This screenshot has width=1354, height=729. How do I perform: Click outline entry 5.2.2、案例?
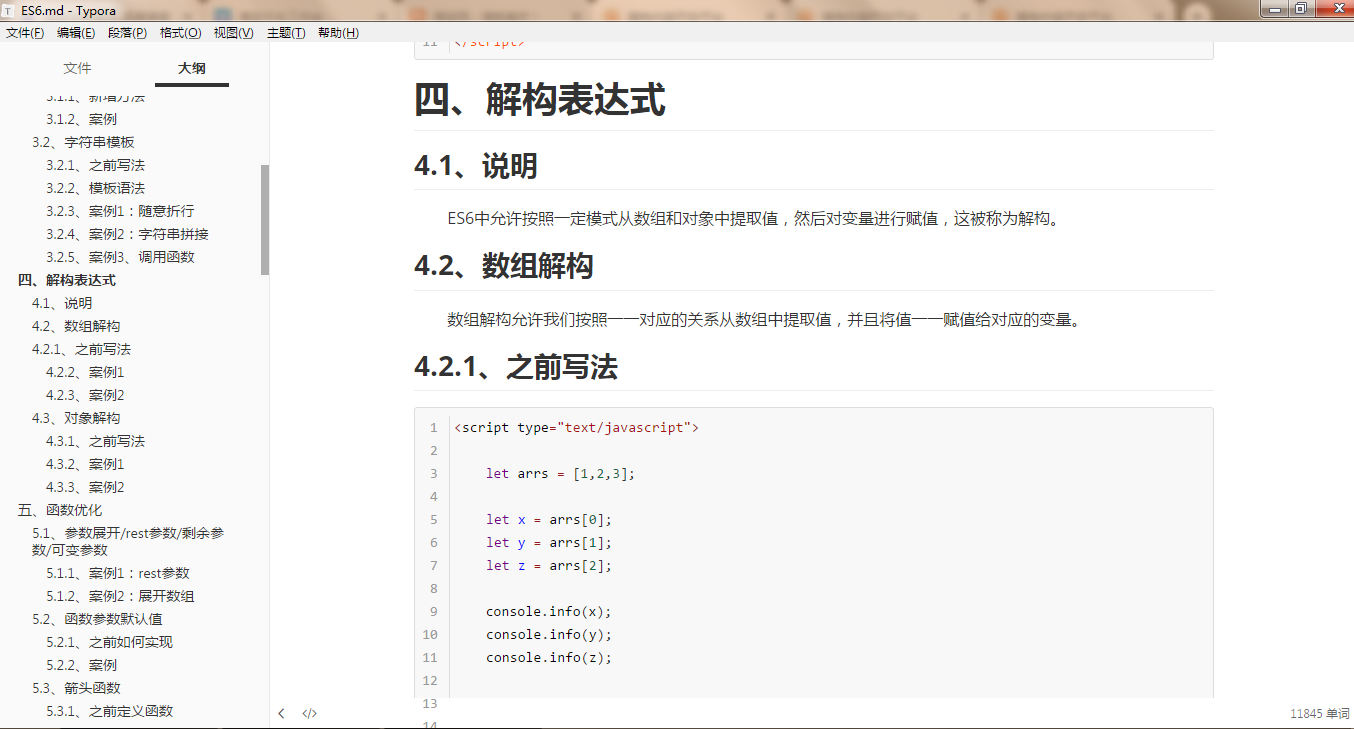[81, 665]
